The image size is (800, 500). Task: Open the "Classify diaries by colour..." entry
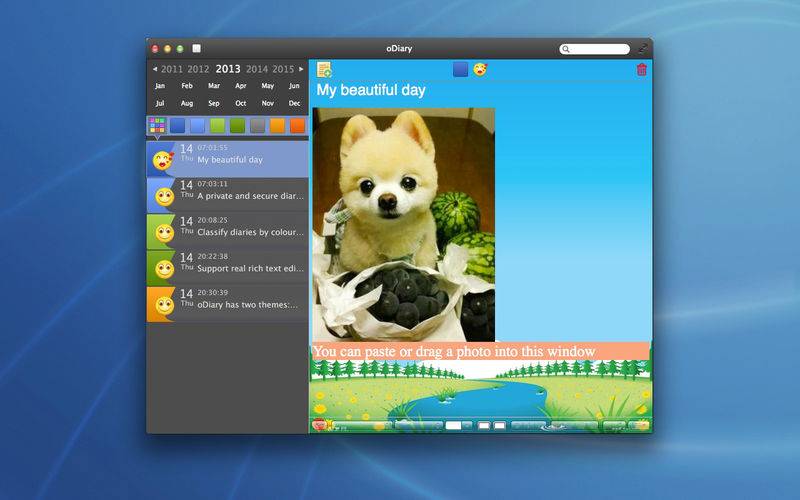(228, 232)
